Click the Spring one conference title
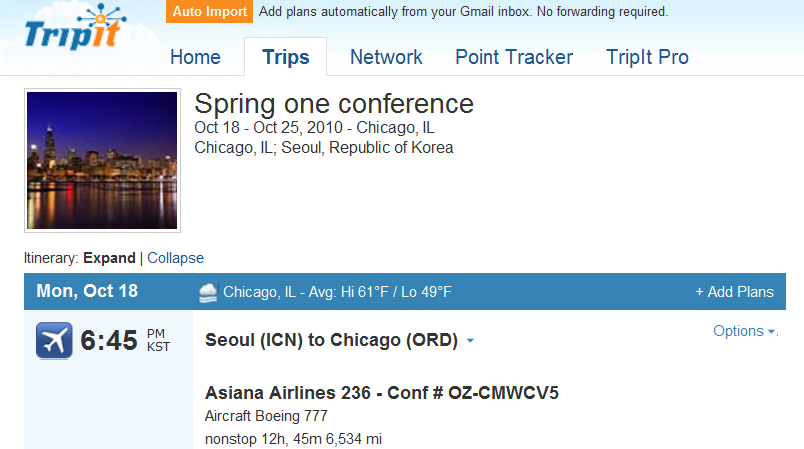Image resolution: width=804 pixels, height=449 pixels. point(334,104)
